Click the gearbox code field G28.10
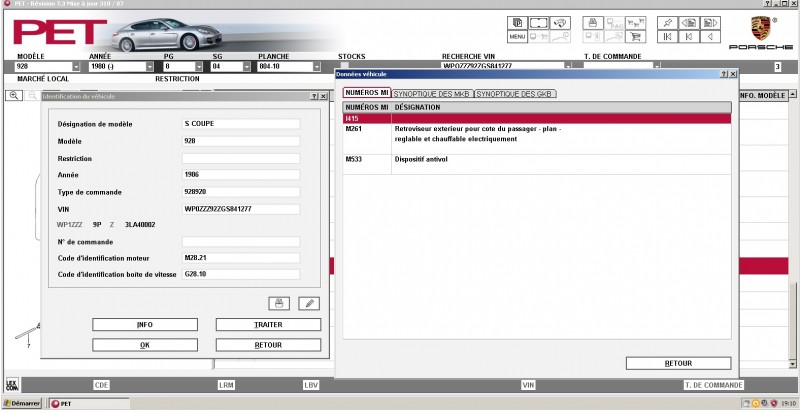This screenshot has height=413, width=800. pos(241,274)
